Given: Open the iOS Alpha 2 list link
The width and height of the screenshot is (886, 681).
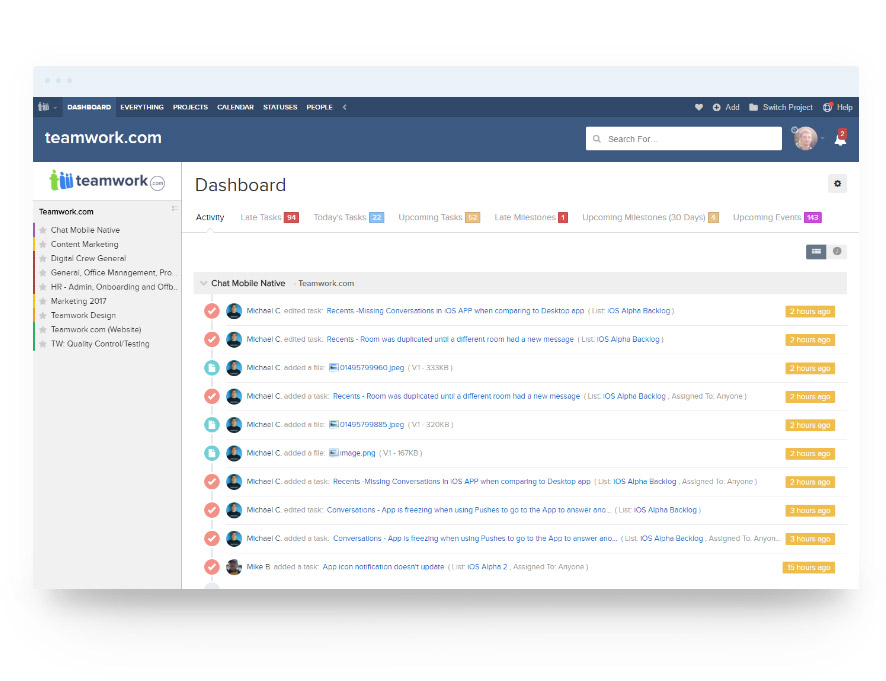Looking at the screenshot, I should point(487,567).
